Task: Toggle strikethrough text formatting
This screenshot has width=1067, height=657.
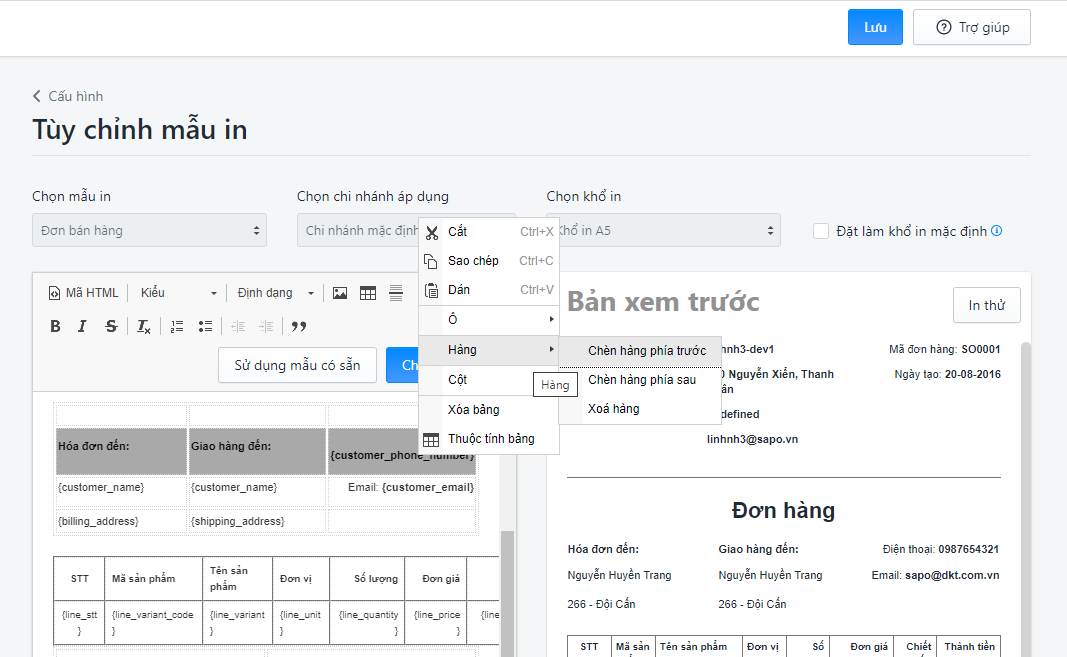Action: point(111,326)
